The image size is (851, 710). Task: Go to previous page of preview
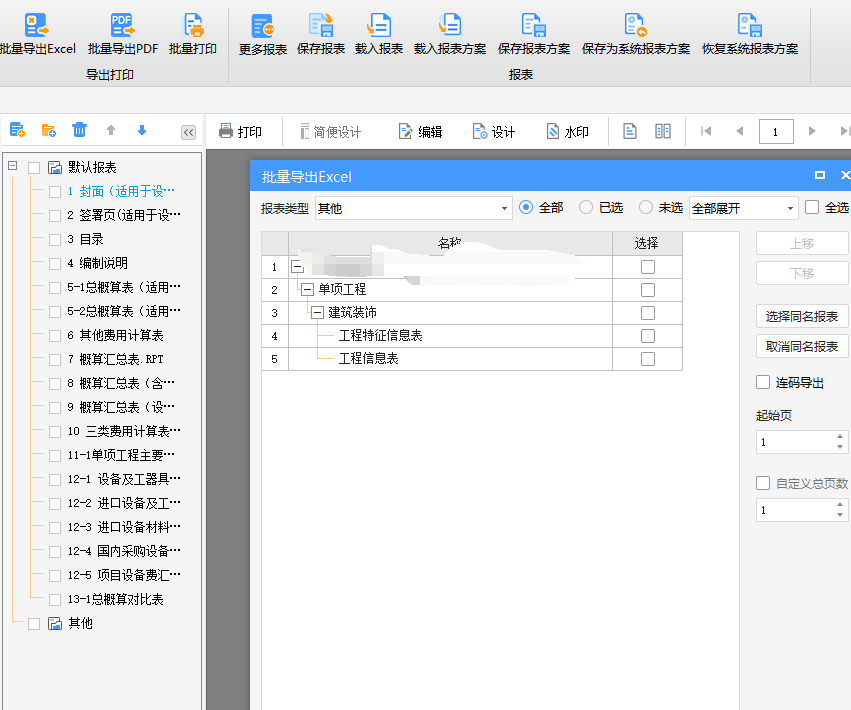[739, 131]
